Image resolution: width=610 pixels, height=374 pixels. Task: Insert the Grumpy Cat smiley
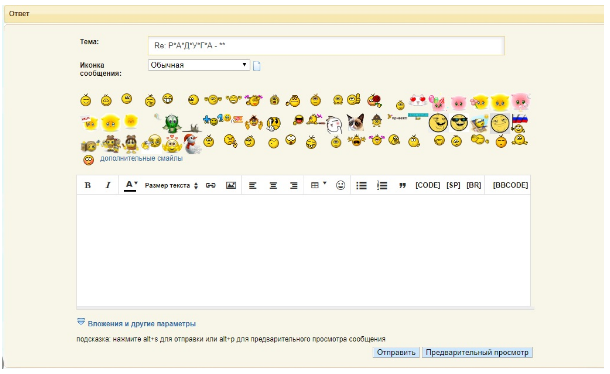(355, 122)
